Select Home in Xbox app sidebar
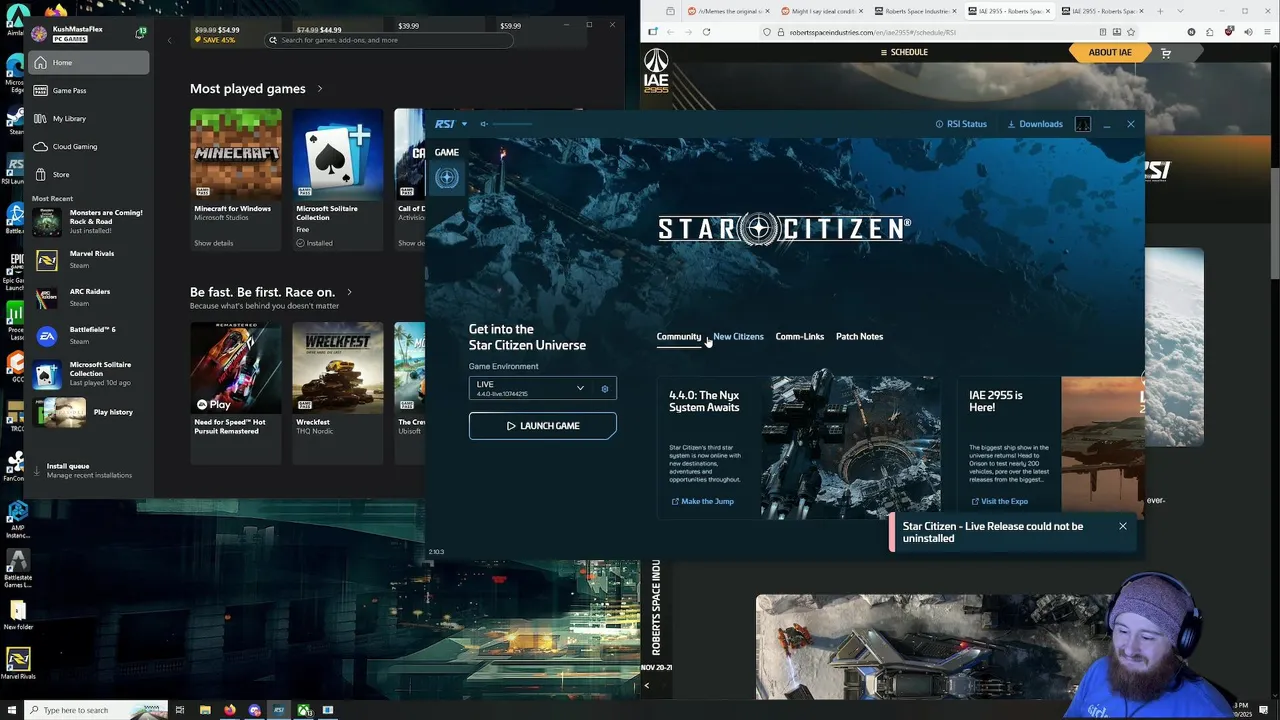The image size is (1280, 720). click(89, 63)
